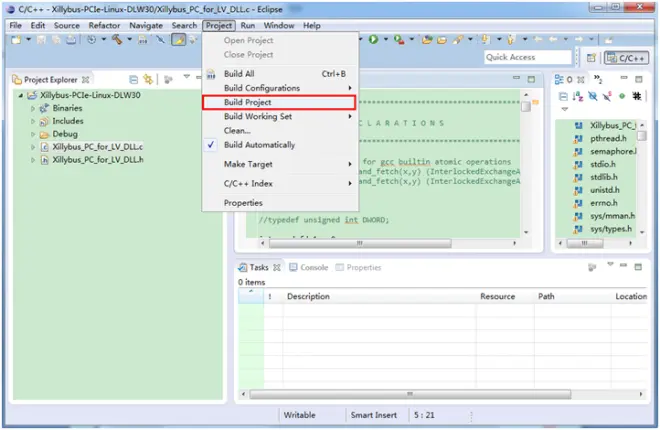
Task: Select Xillybus_PC_for_LV_DLL.c in Project Explorer
Action: (97, 147)
